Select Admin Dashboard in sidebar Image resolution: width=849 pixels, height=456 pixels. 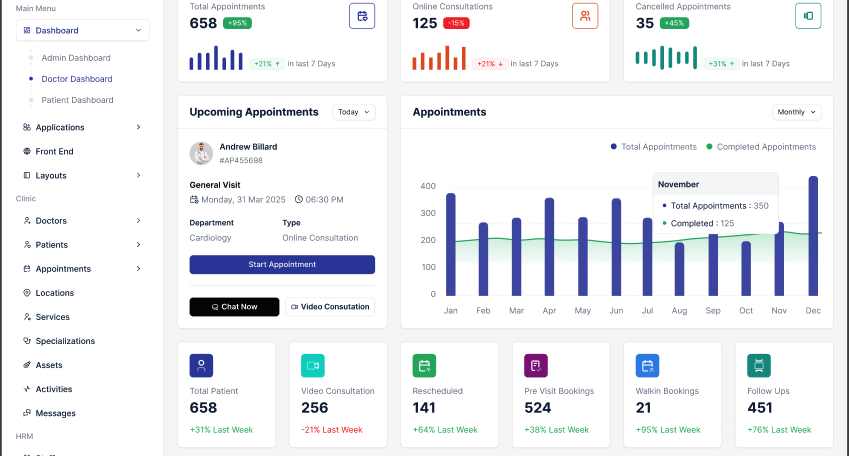point(76,58)
